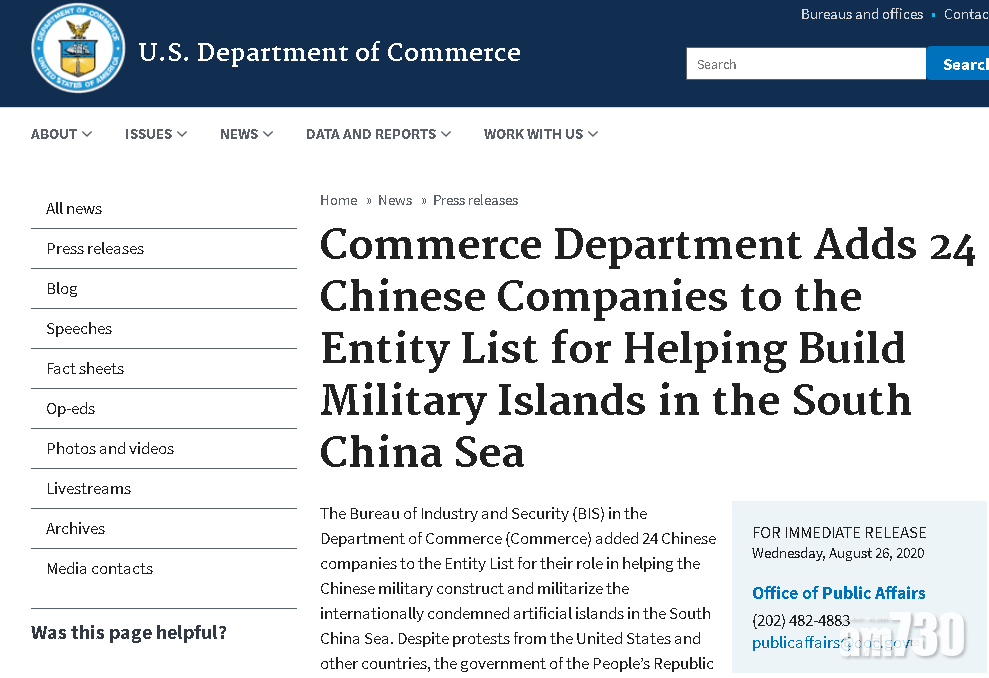Select All news in the sidebar
This screenshot has height=678, width=989.
74,209
